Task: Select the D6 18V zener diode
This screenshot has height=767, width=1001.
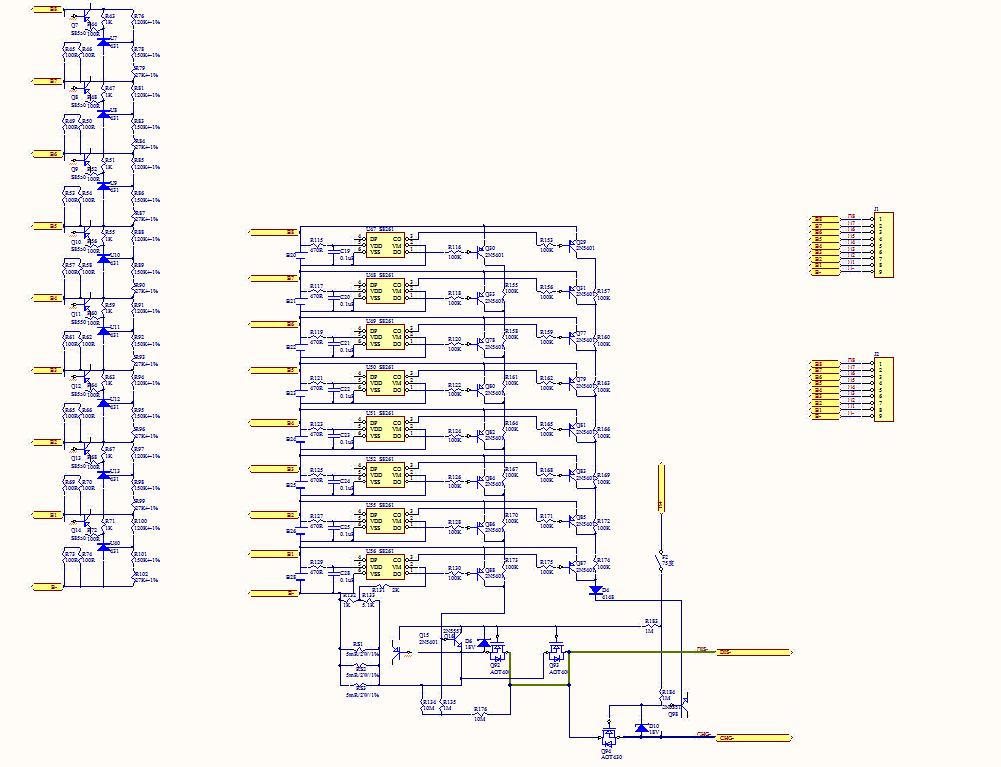Action: click(485, 643)
